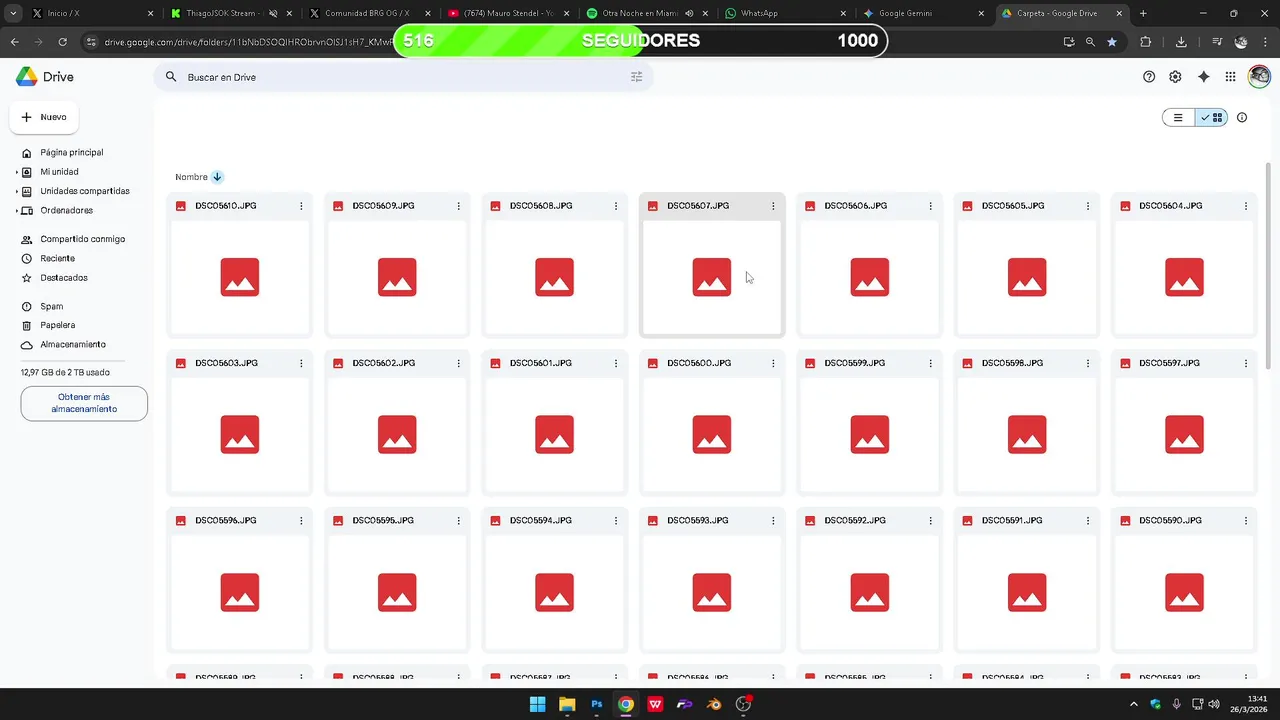Viewport: 1280px width, 720px height.
Task: Click the search magnifier in Drive
Action: 171,77
